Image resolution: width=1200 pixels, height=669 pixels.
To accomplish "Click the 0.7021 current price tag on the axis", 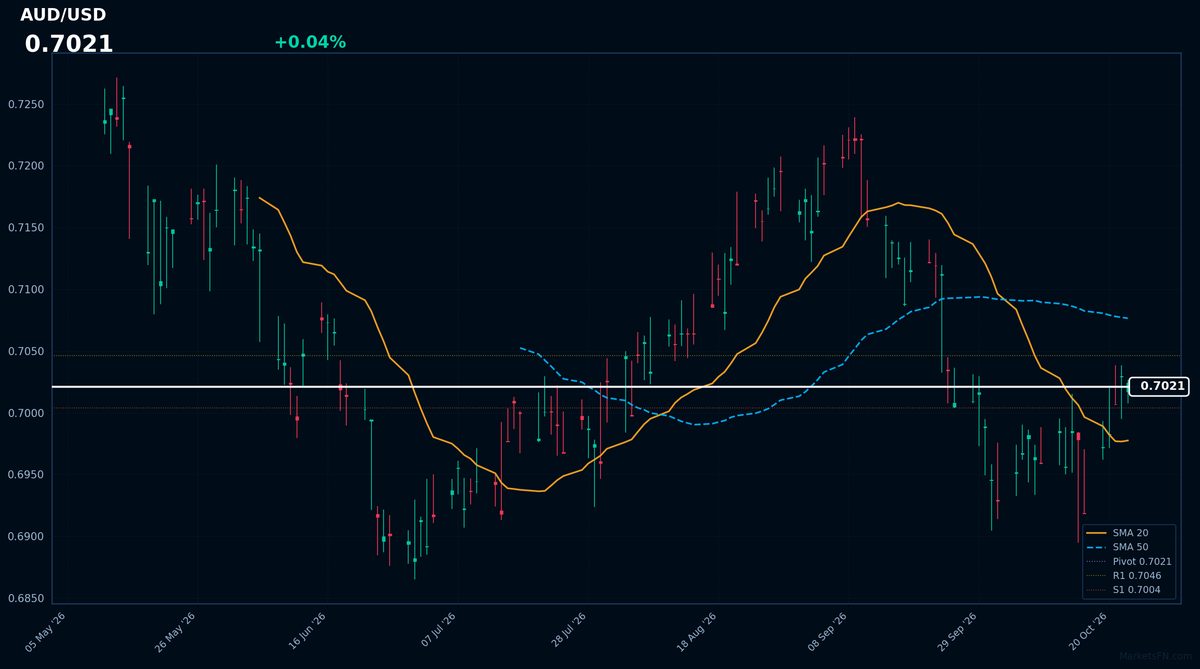I will [x=1158, y=386].
